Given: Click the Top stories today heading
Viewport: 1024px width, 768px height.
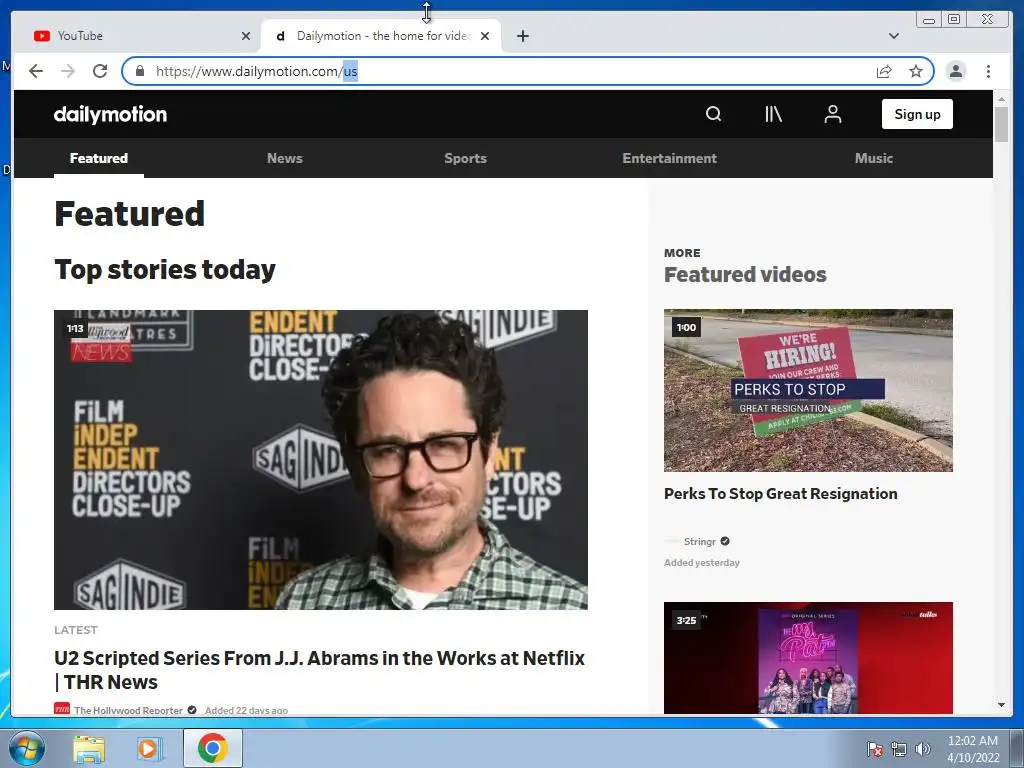Looking at the screenshot, I should click(x=165, y=270).
